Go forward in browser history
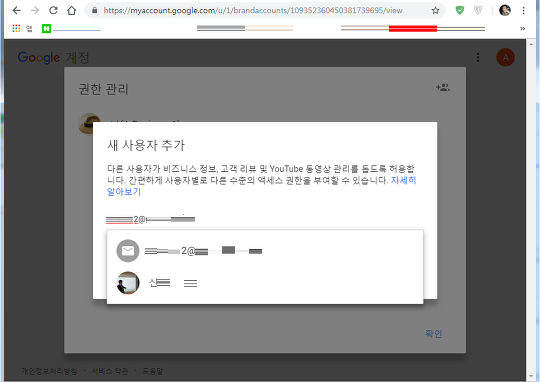The width and height of the screenshot is (540, 382). [35, 11]
